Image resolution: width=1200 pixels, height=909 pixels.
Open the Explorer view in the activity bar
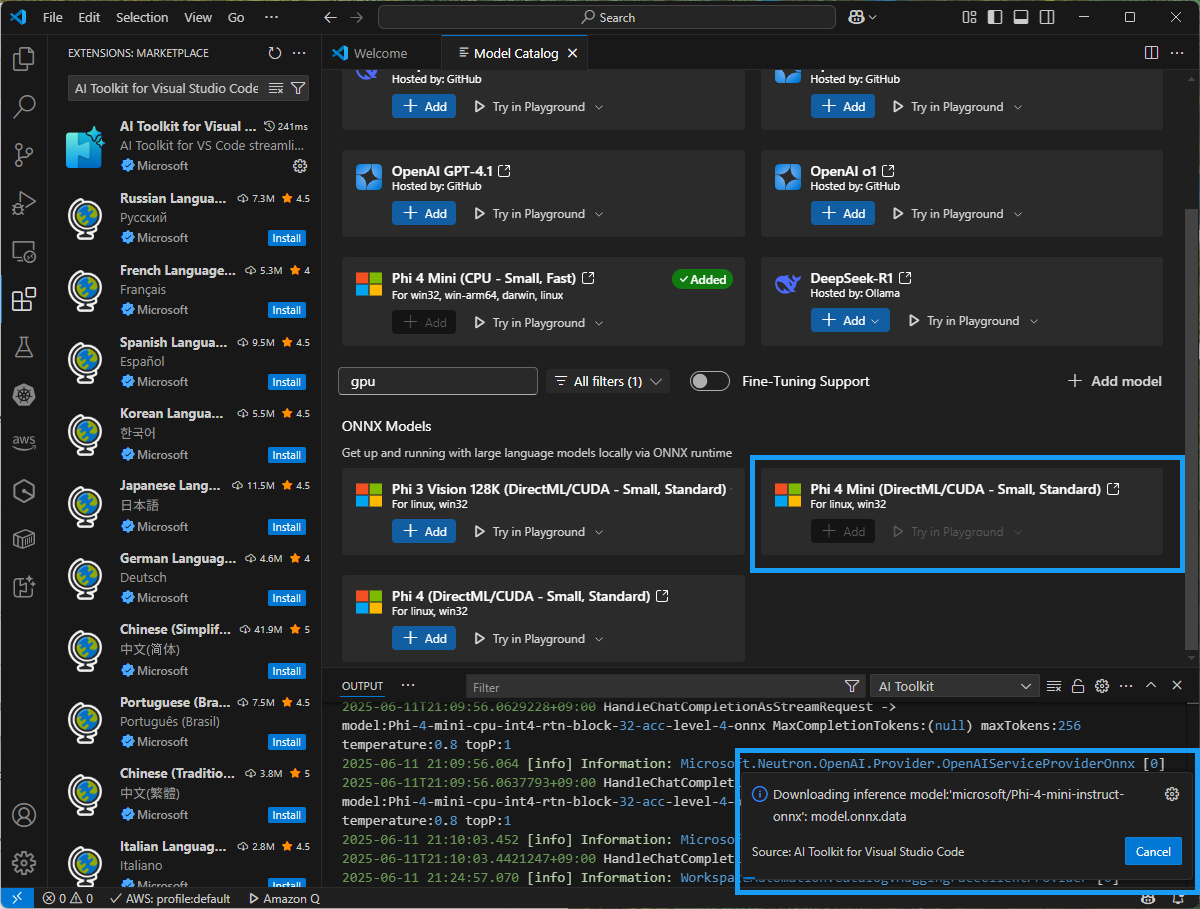(24, 59)
